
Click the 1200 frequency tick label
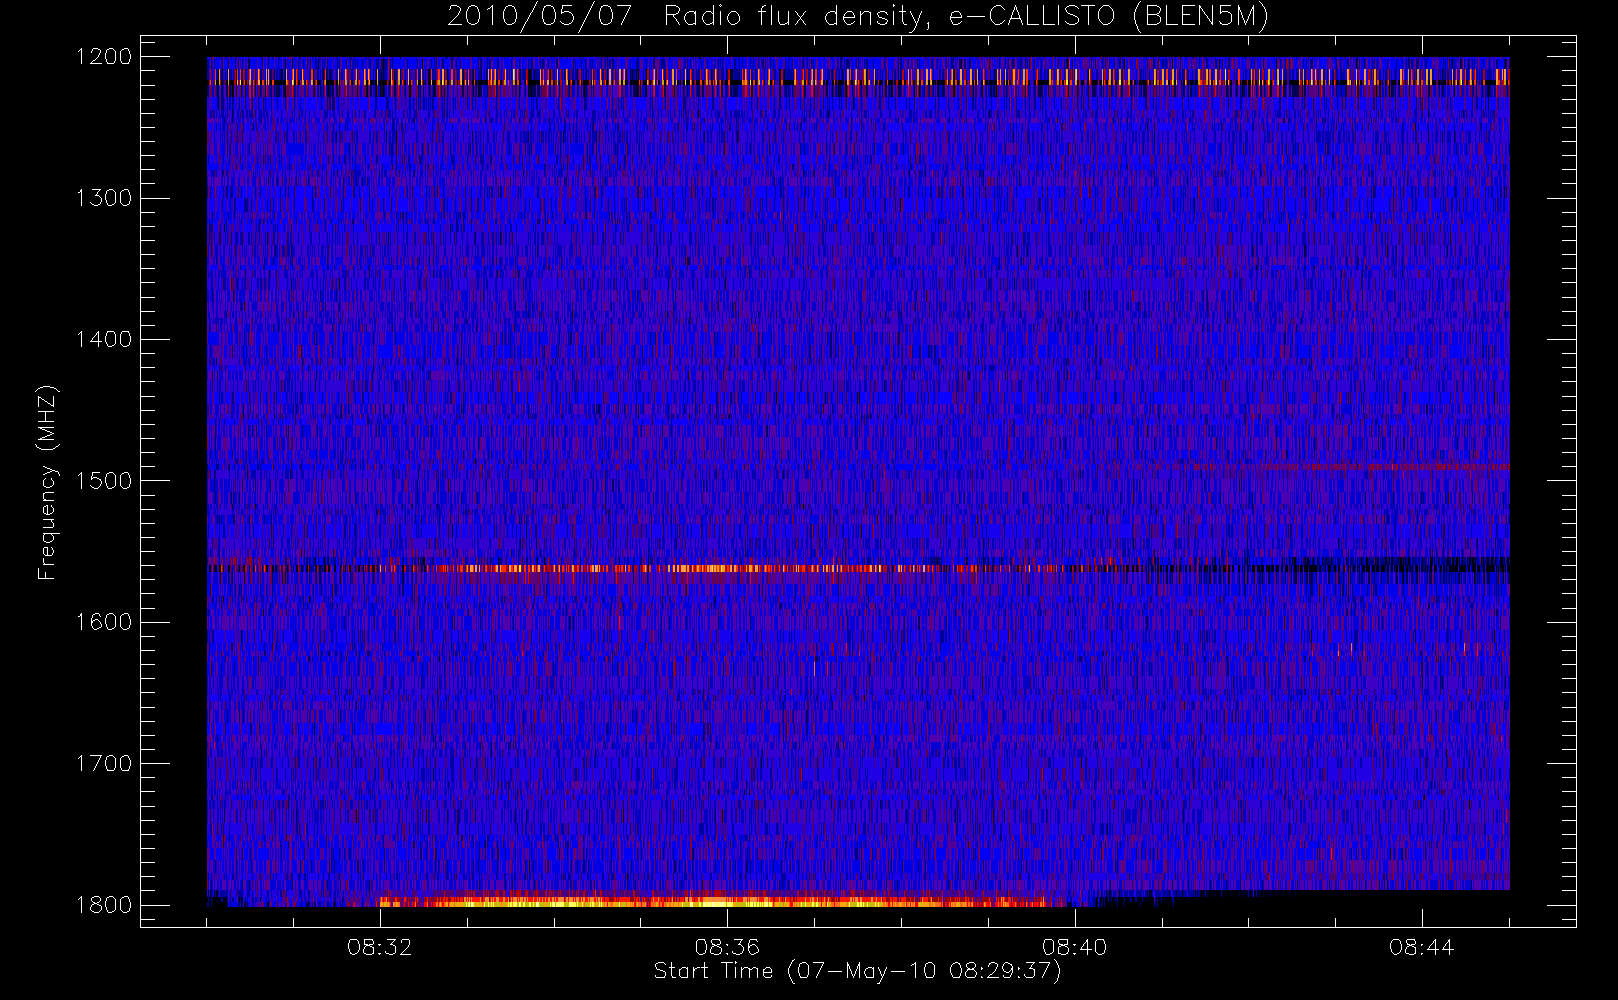tap(104, 57)
